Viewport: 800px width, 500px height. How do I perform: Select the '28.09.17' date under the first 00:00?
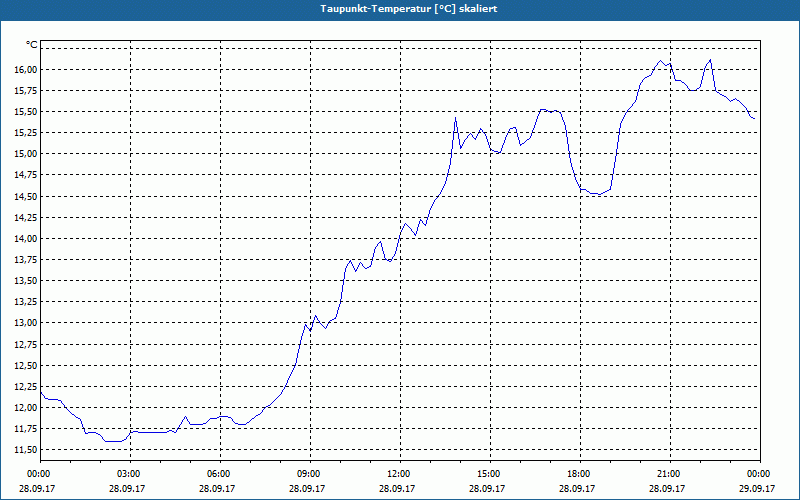click(x=37, y=488)
